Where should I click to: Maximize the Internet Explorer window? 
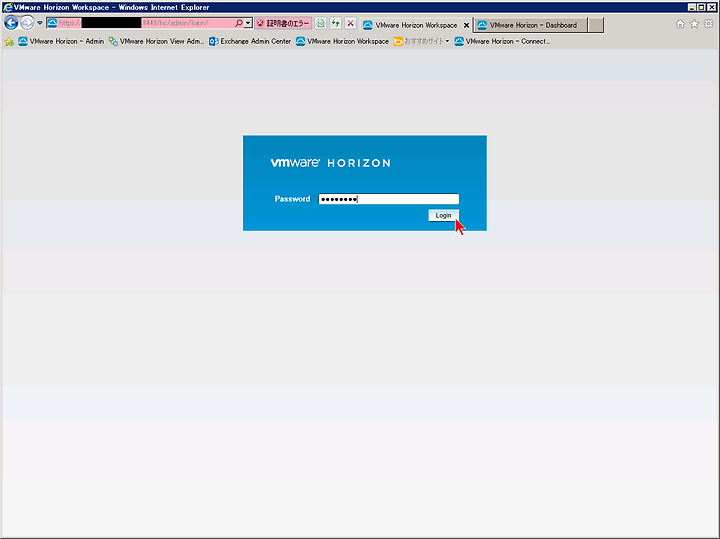tap(701, 7)
